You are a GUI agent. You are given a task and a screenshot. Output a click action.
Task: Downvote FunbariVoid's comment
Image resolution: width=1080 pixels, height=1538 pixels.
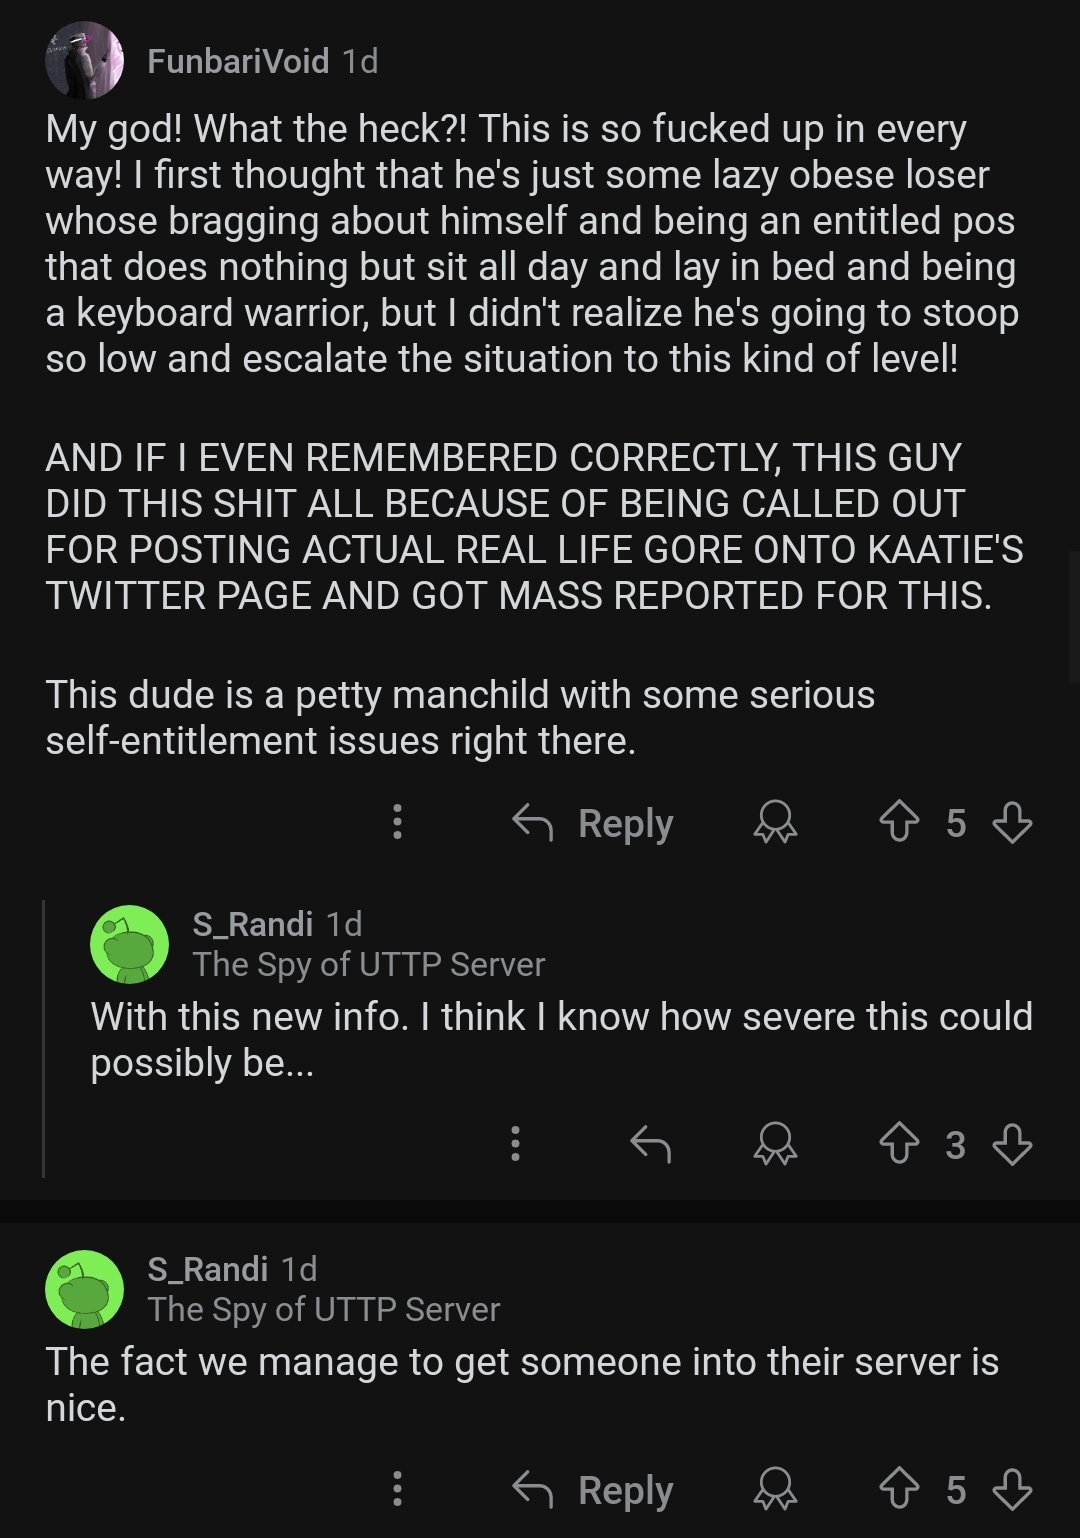click(x=1012, y=823)
